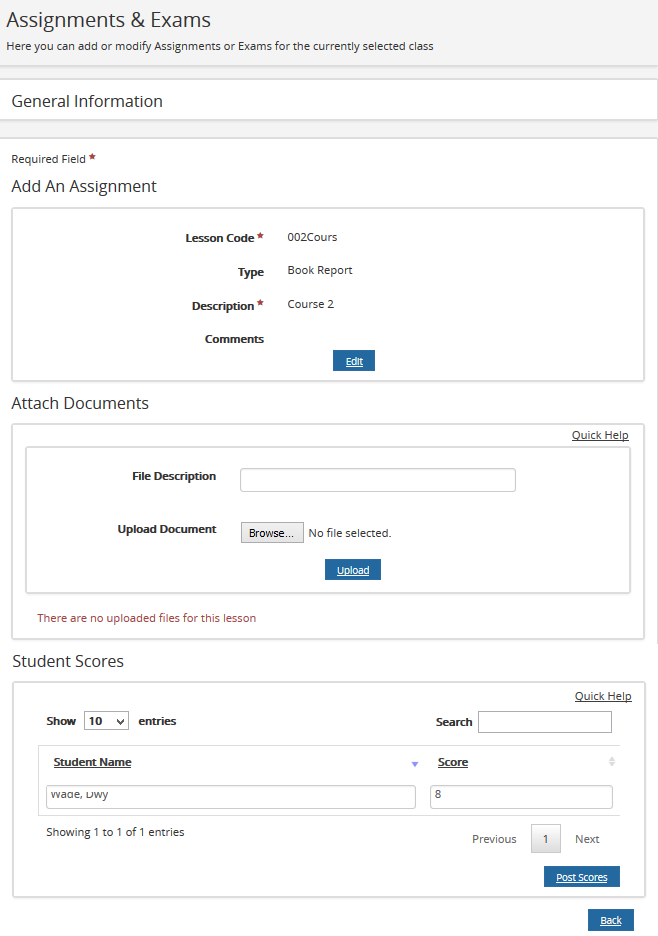This screenshot has height=936, width=658.
Task: Click the Student Name sort arrow icon
Action: coord(414,764)
